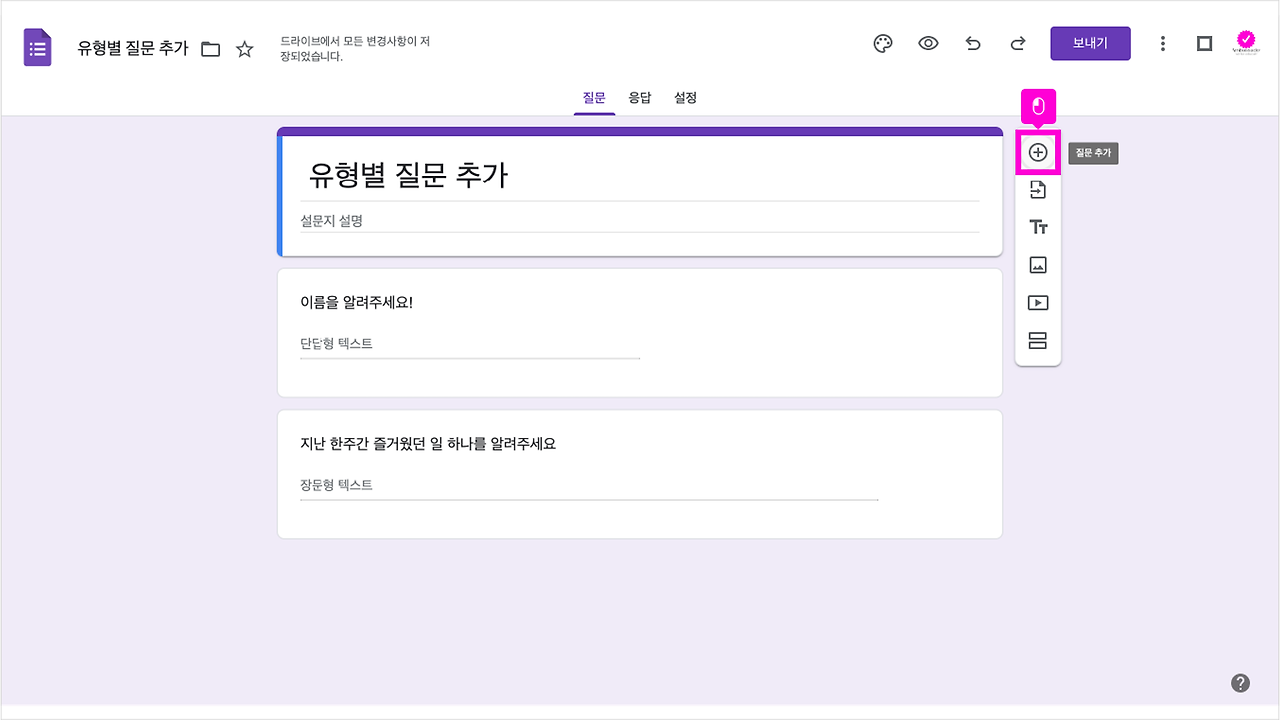
Task: Preview the form with the eye icon
Action: click(928, 43)
